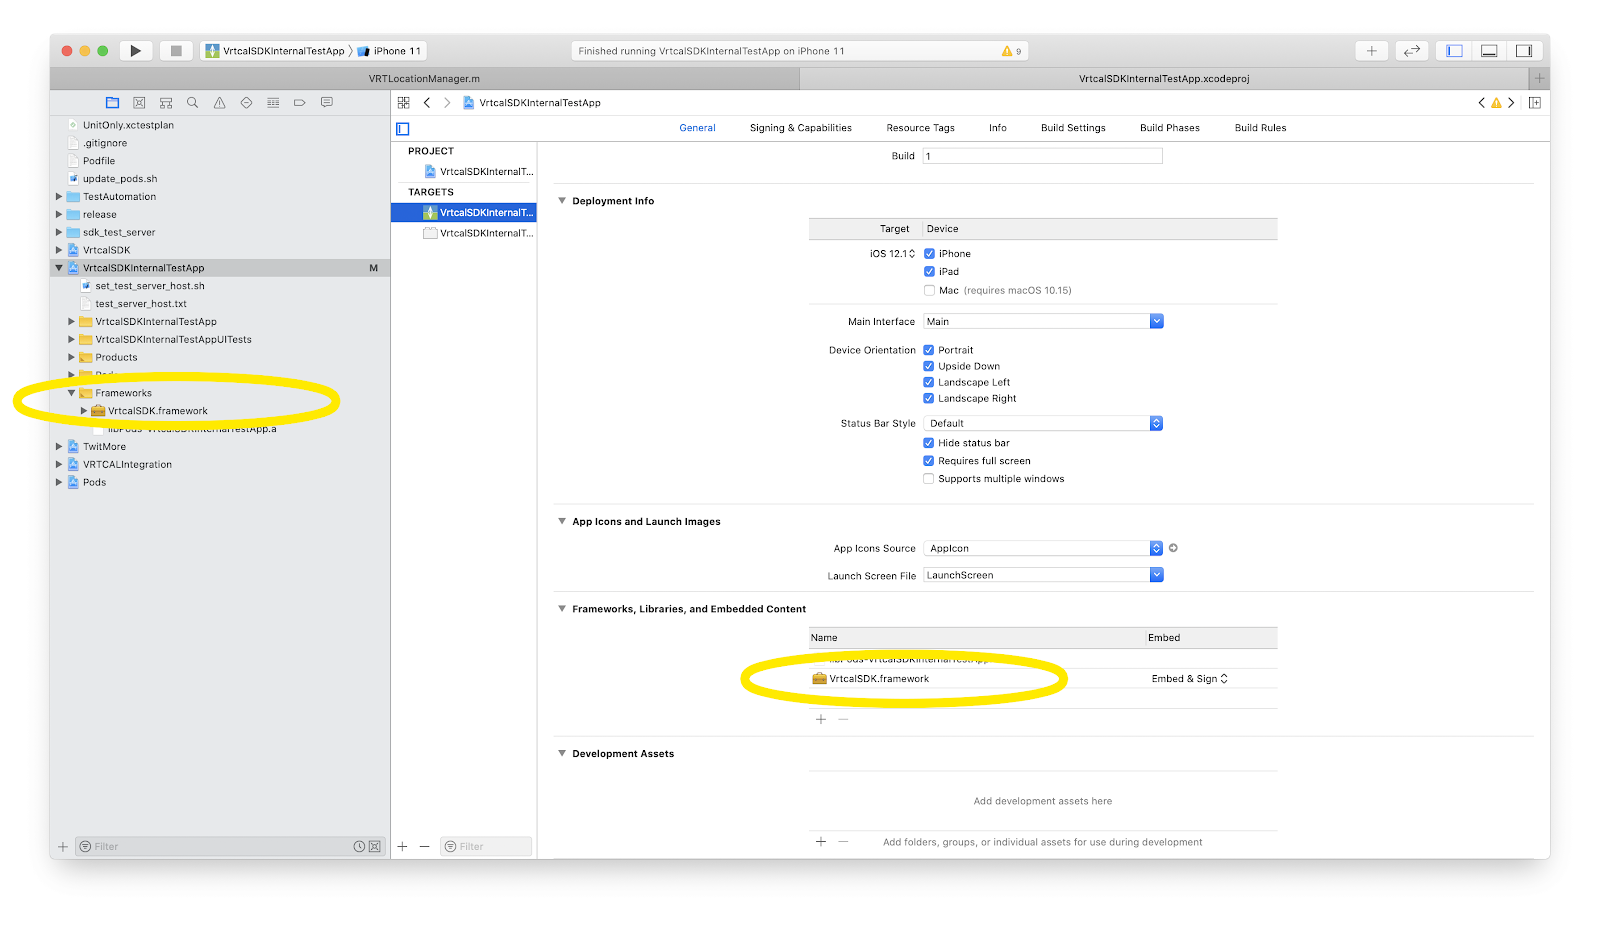Collapse the Development Assets section

(562, 753)
